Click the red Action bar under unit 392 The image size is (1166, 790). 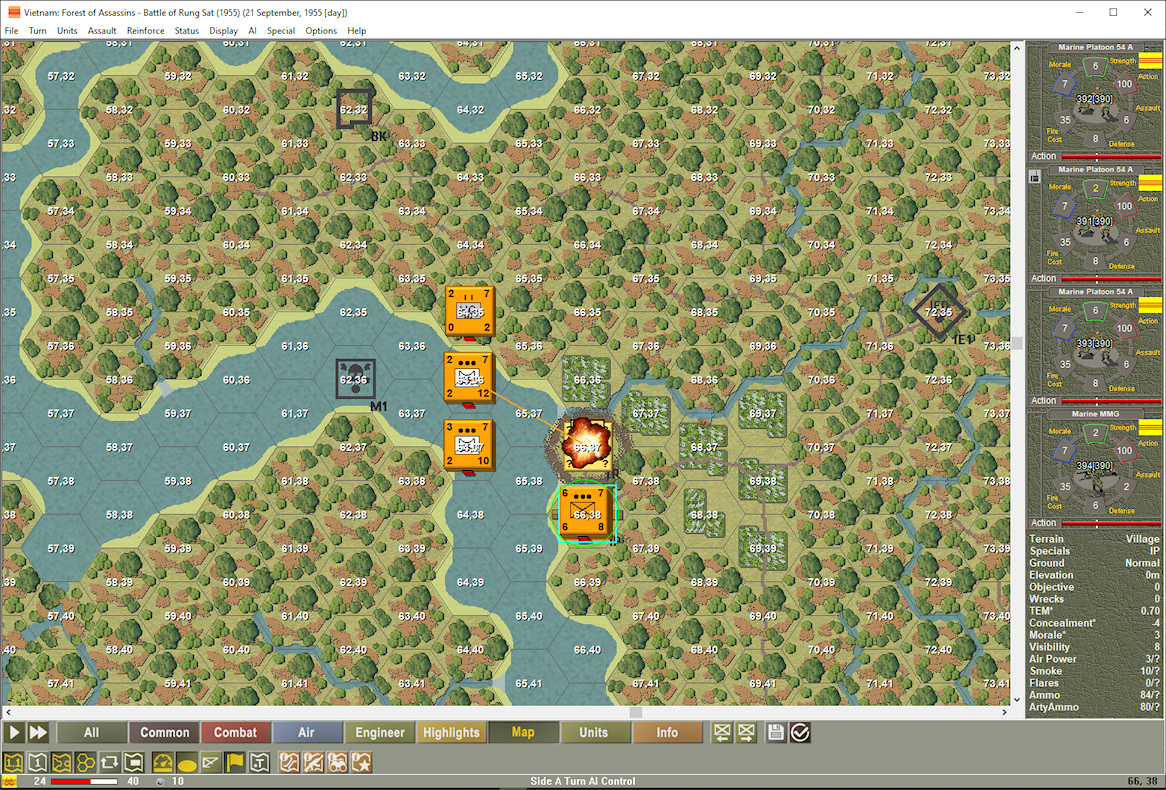[x=1111, y=156]
